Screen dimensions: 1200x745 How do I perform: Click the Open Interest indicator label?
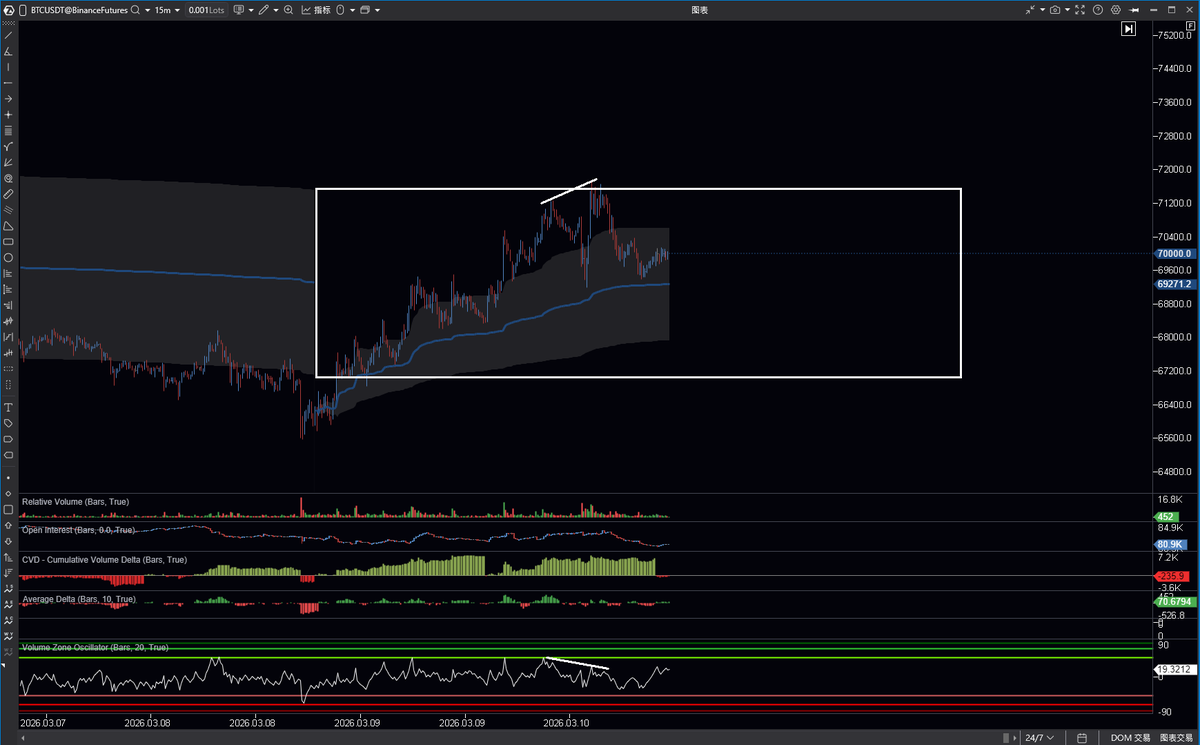(79, 529)
